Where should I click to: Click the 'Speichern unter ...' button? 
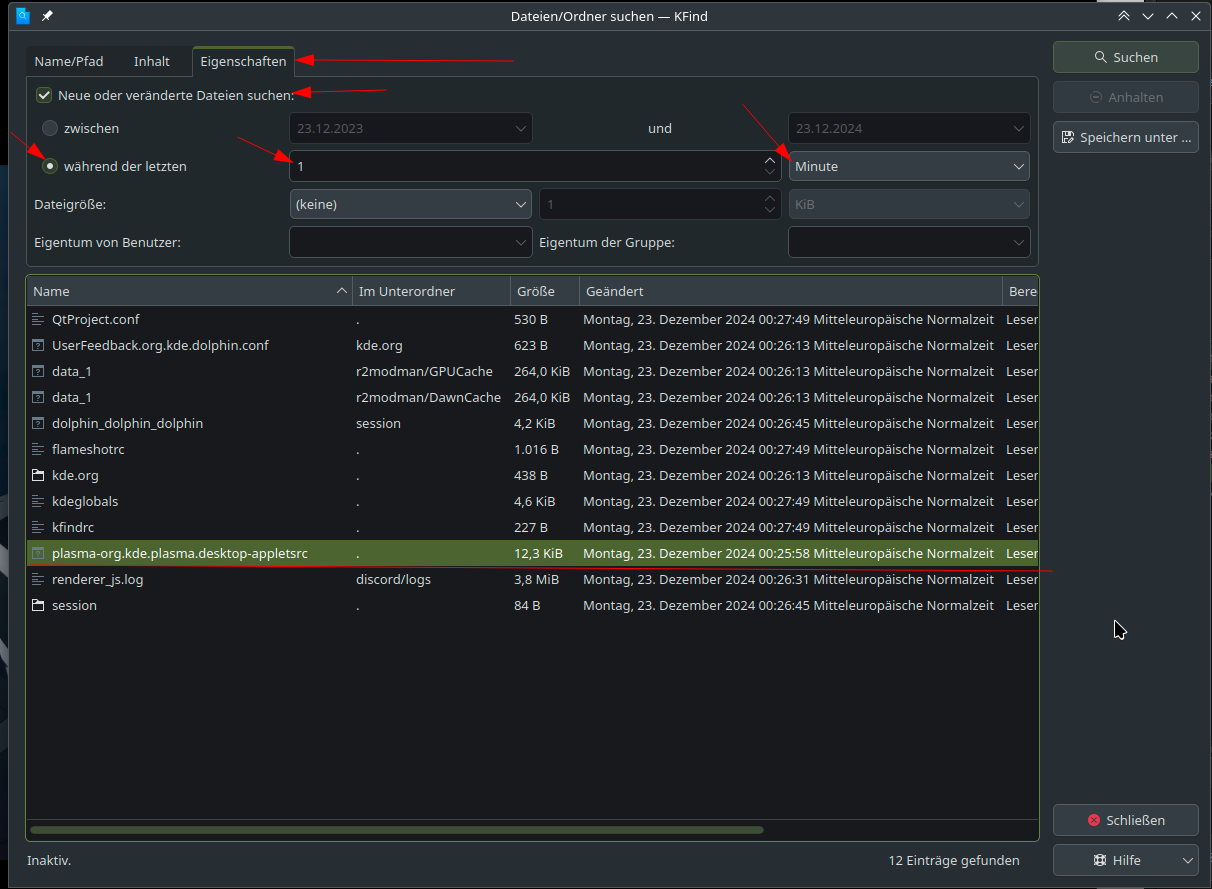pyautogui.click(x=1126, y=137)
